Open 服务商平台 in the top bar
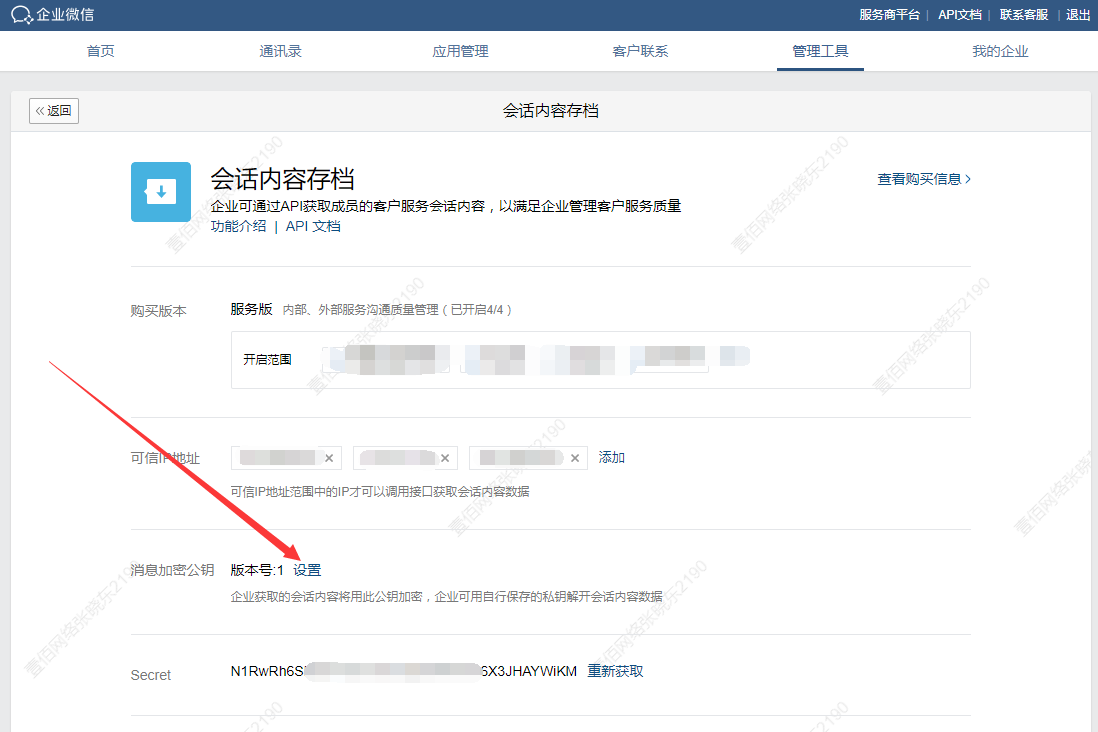Viewport: 1098px width, 732px height. pyautogui.click(x=889, y=15)
